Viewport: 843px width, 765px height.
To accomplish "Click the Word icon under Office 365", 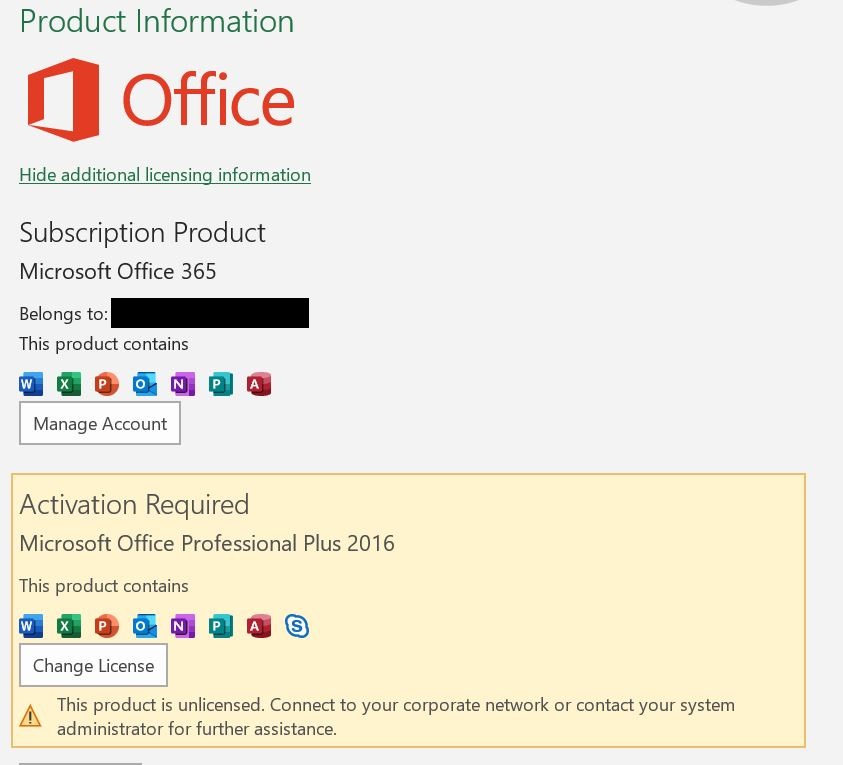I will coord(31,384).
